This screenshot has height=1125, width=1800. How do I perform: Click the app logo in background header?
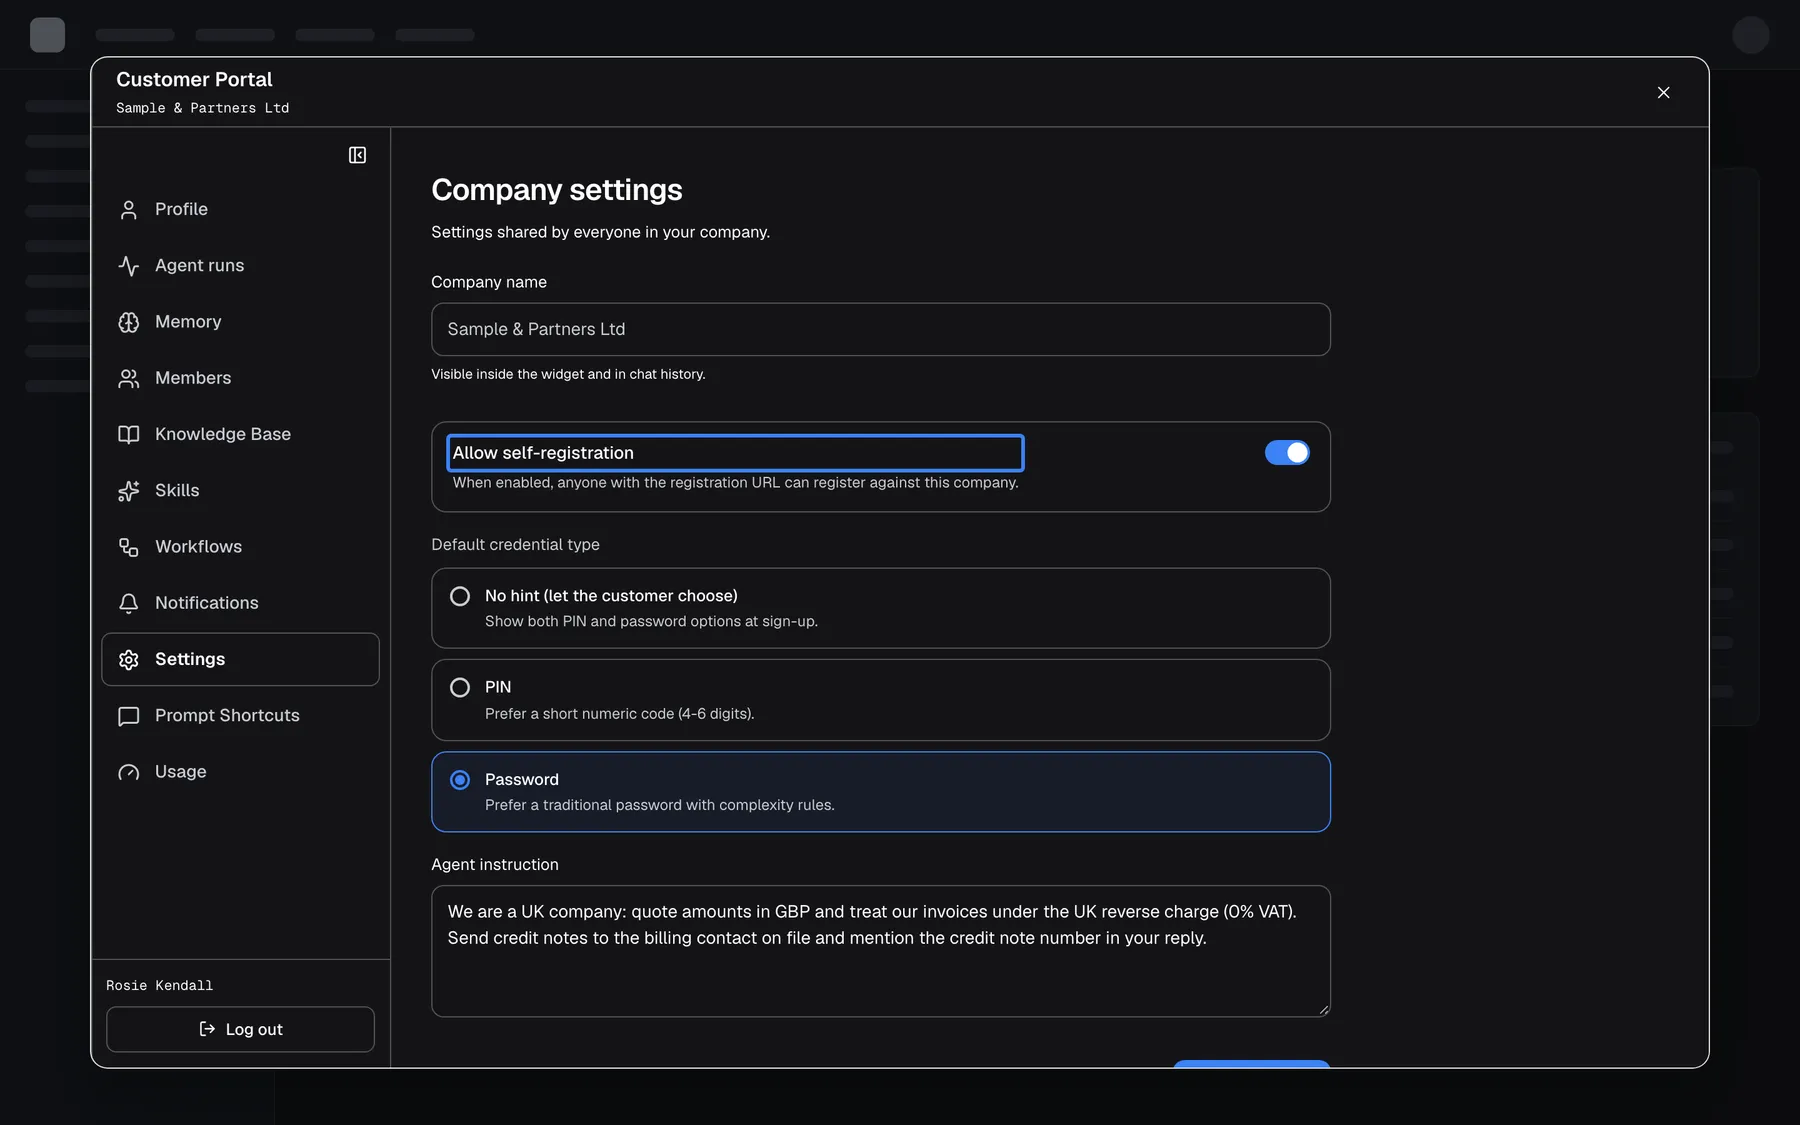tap(47, 35)
